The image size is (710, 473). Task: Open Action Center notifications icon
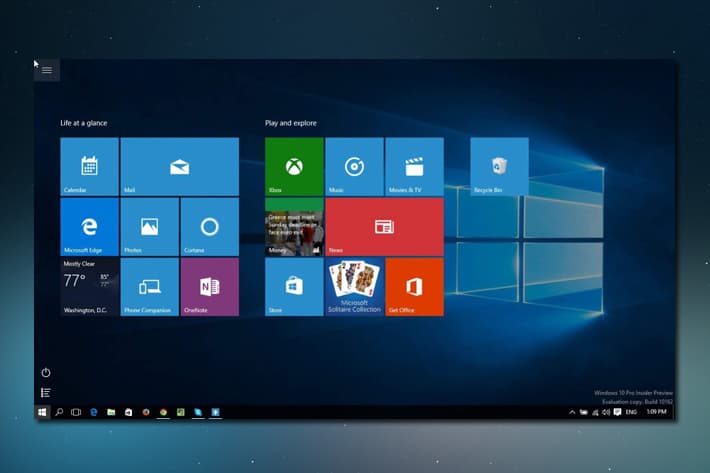[x=617, y=412]
